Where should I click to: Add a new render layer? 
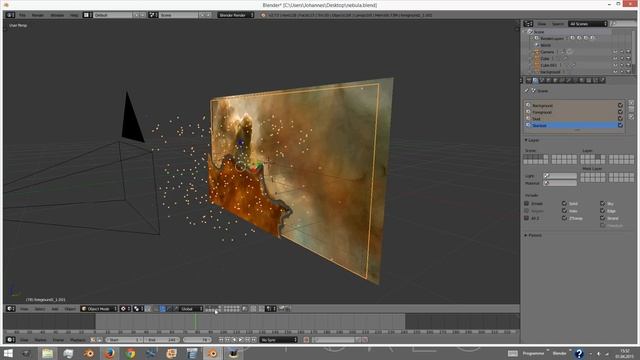(x=631, y=103)
